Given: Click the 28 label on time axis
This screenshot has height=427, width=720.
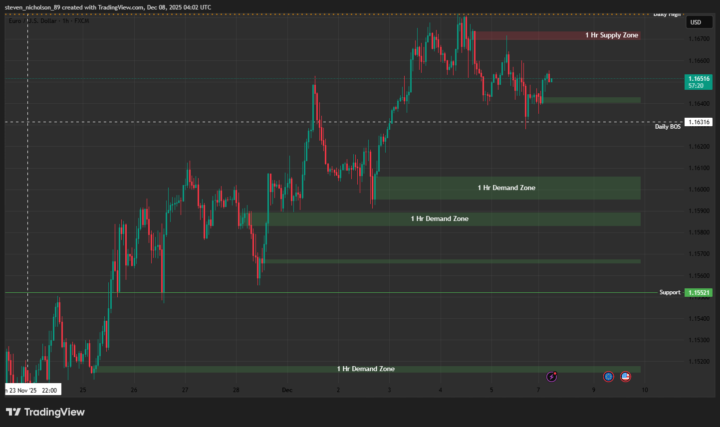Looking at the screenshot, I should [236, 390].
